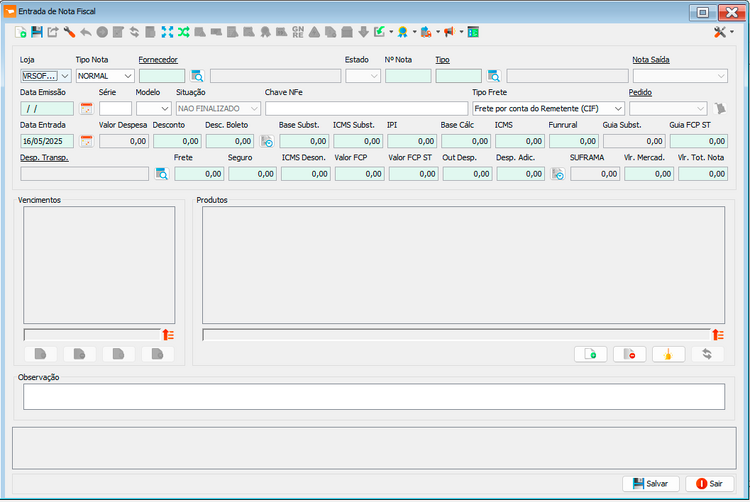
Task: Click the broom clear products button
Action: tap(668, 354)
